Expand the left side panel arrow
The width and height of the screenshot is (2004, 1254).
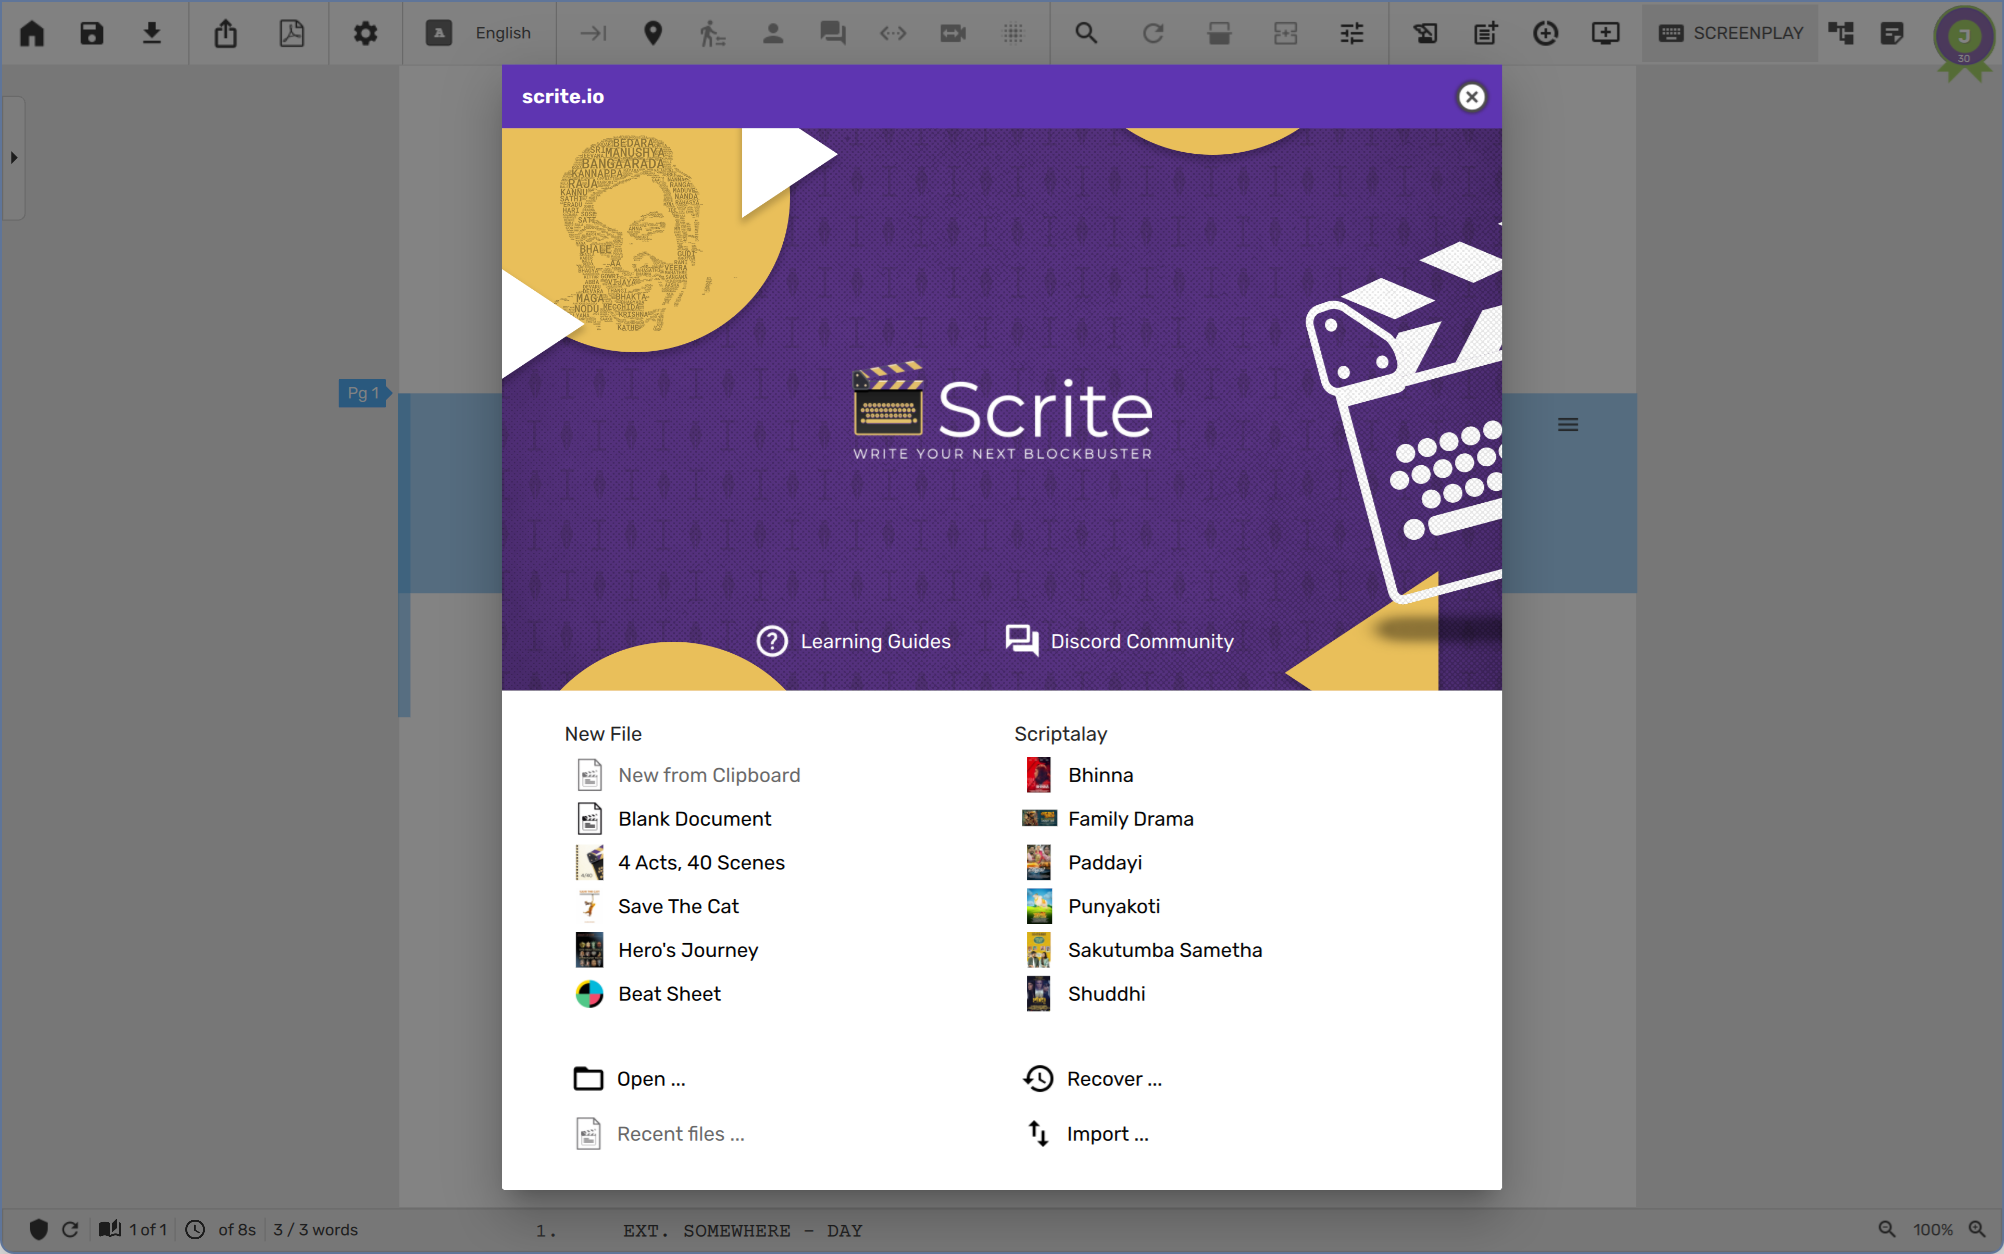14,157
